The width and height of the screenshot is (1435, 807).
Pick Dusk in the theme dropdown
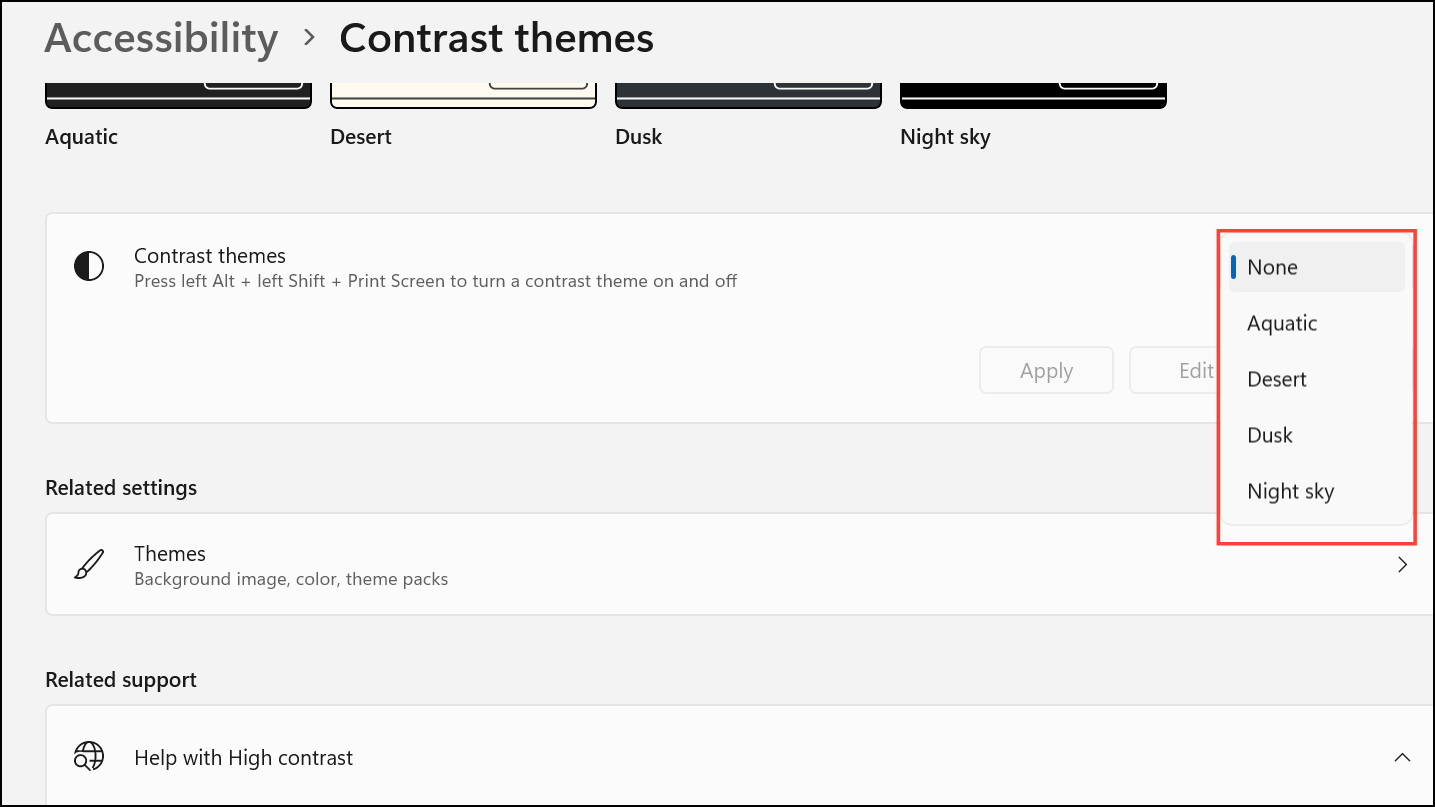pos(1316,435)
